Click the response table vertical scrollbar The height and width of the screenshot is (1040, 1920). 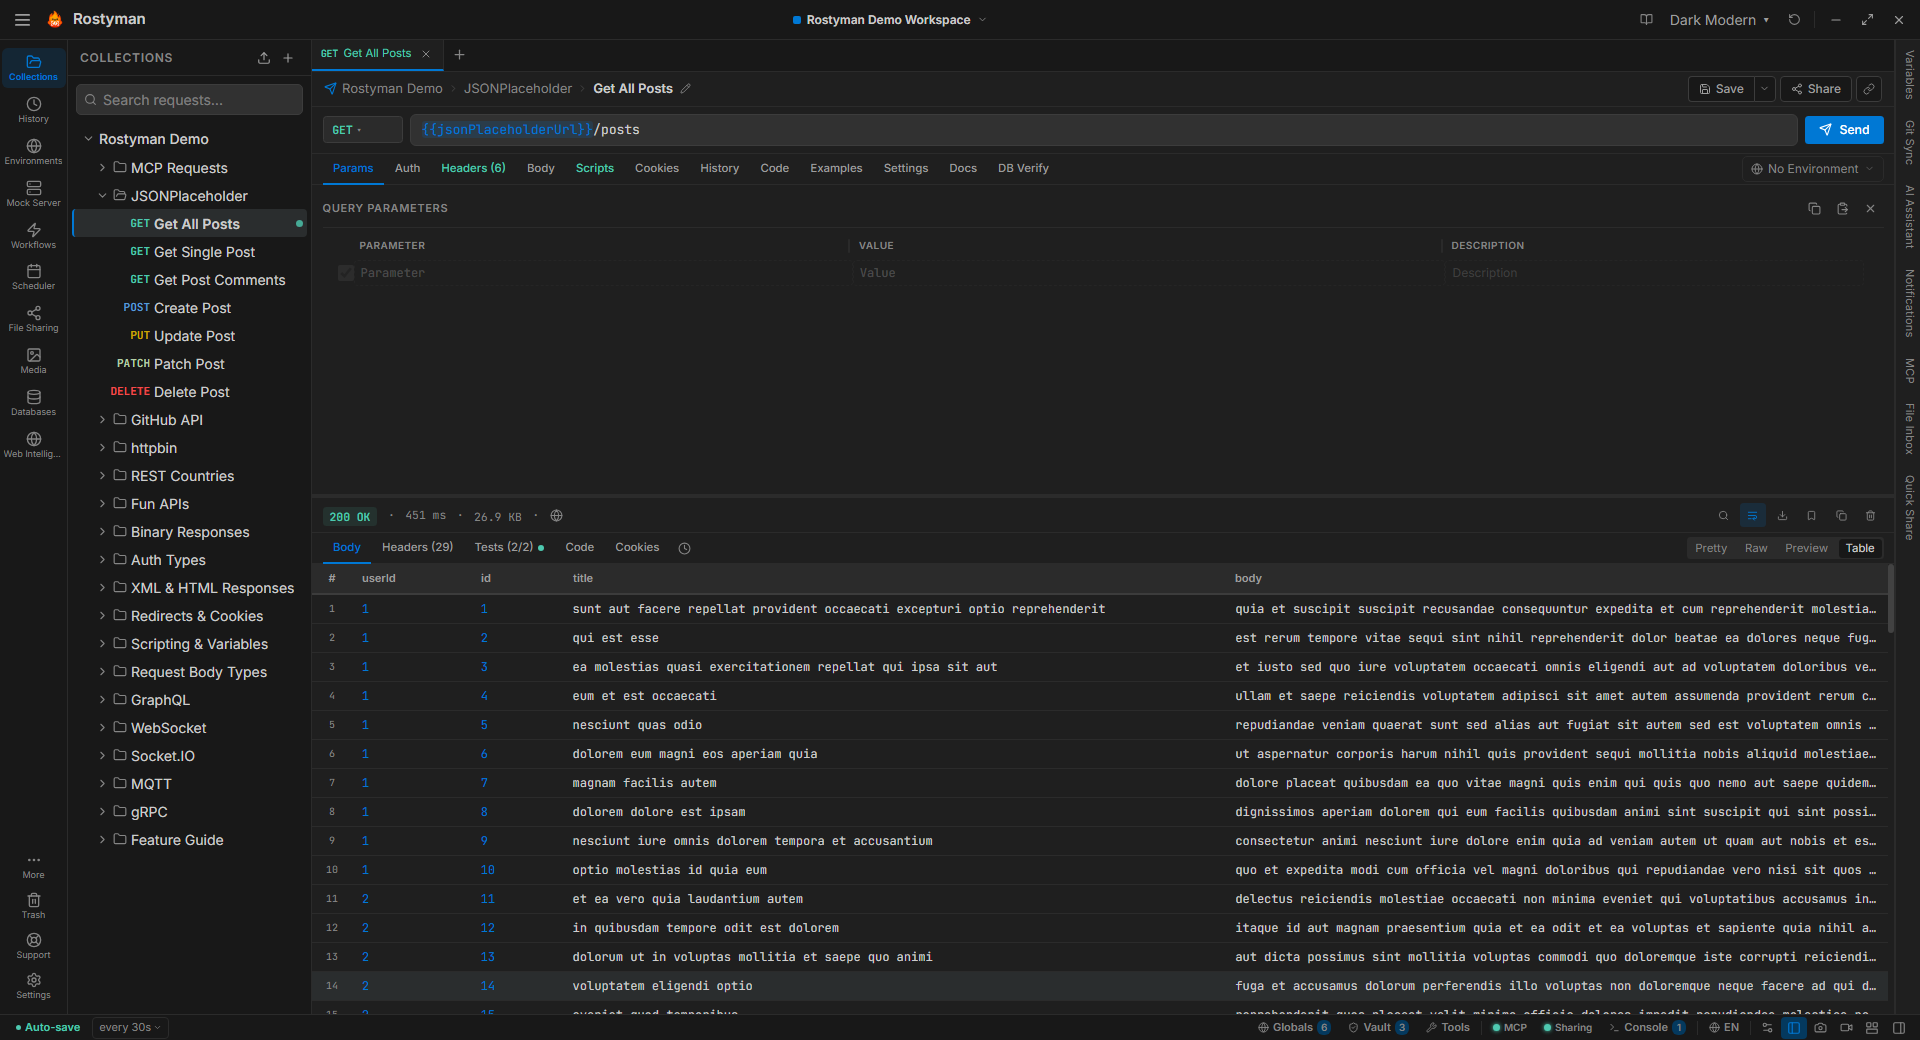(x=1890, y=600)
